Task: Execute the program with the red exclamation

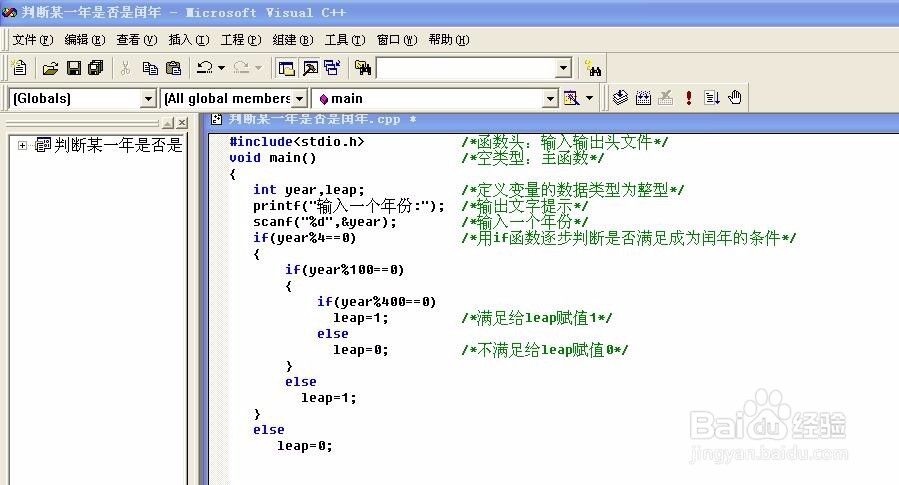Action: [689, 98]
